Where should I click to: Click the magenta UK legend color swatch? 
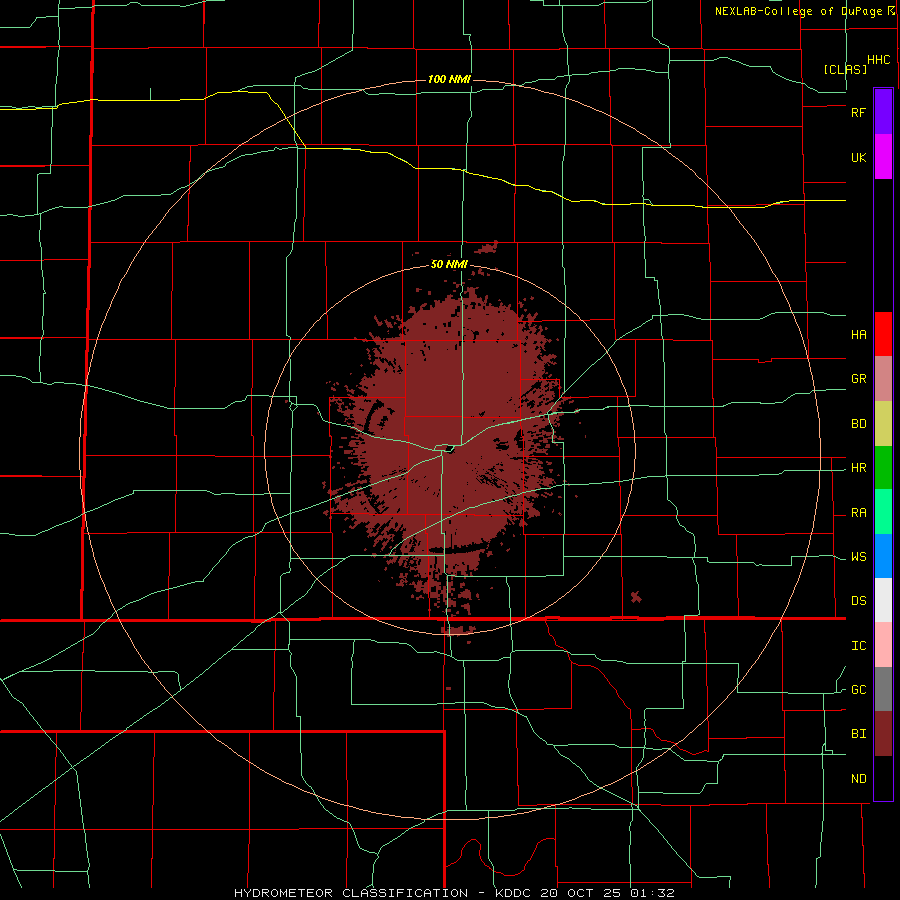click(883, 157)
